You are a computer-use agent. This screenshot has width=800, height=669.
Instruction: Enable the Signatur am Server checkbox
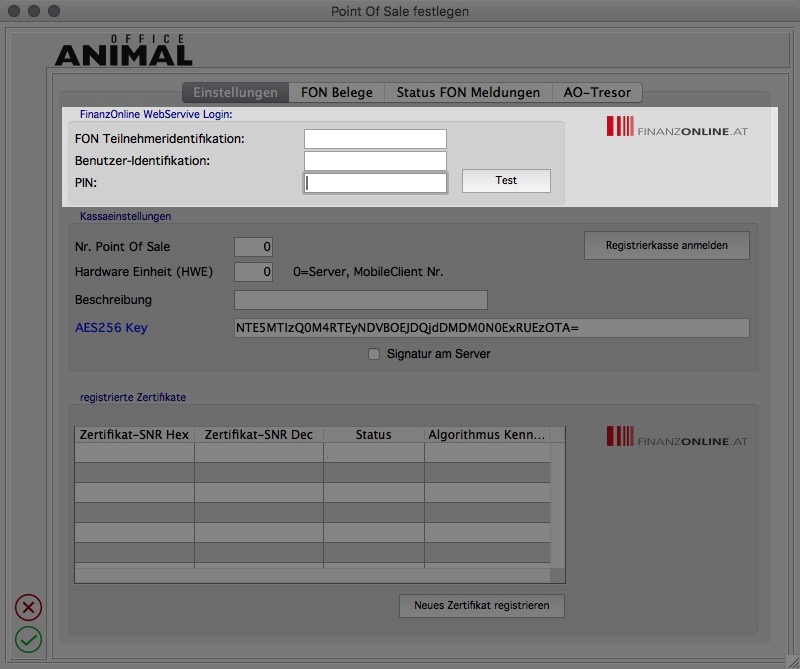[374, 353]
